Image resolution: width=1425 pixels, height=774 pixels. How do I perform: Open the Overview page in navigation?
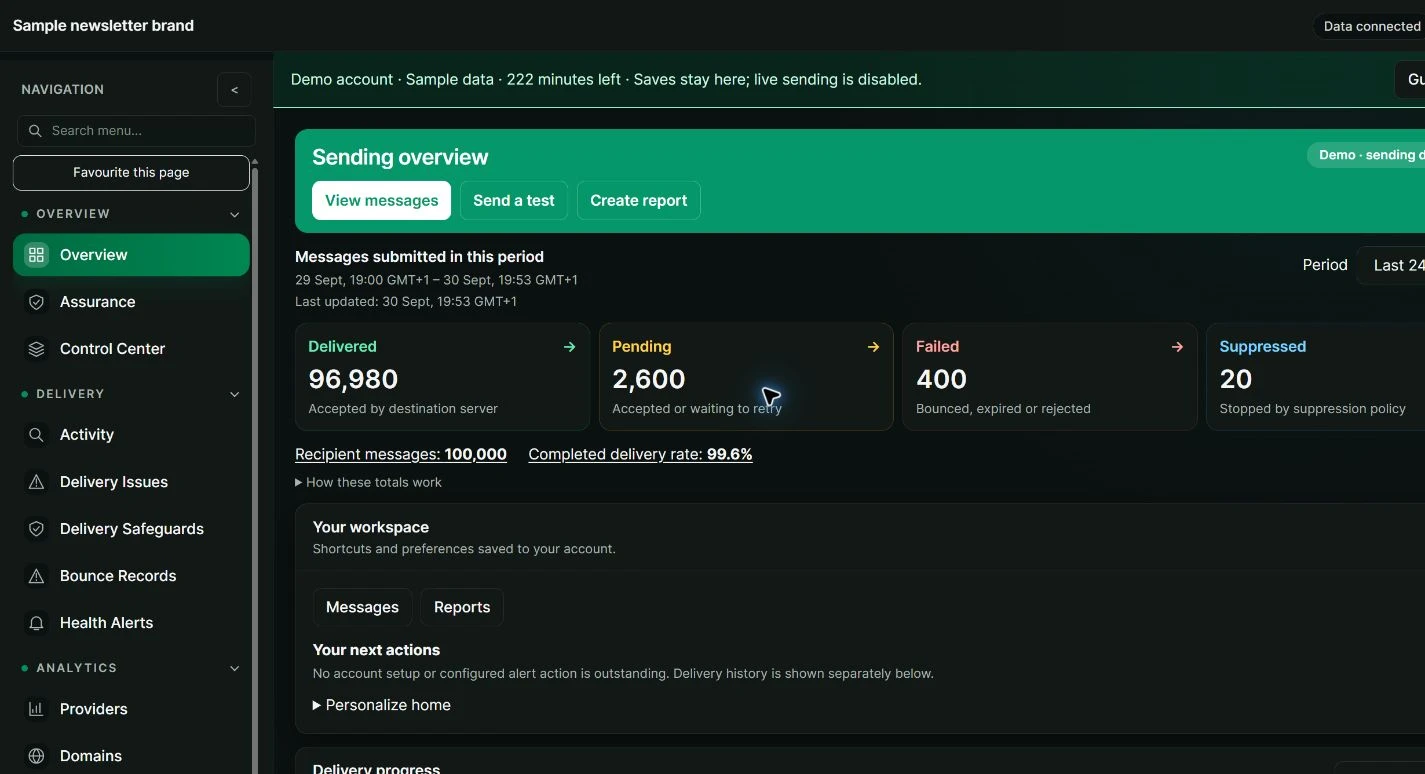131,255
